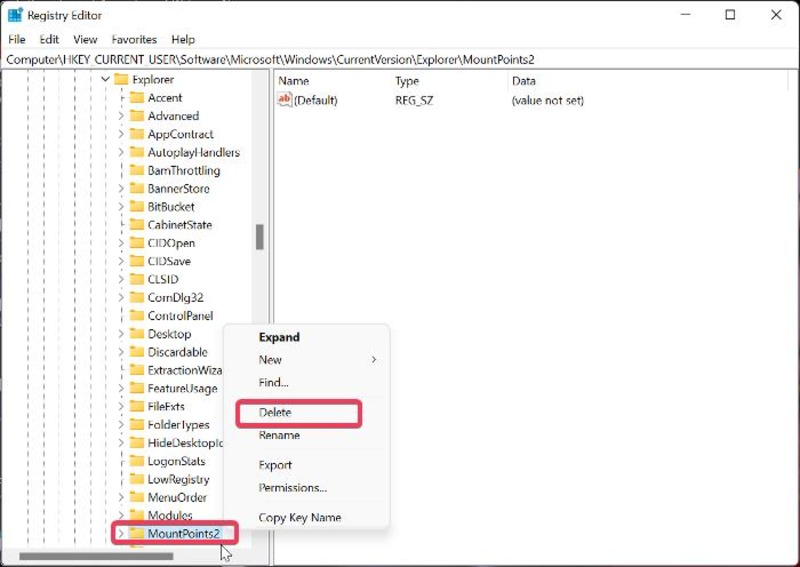Viewport: 800px width, 567px height.
Task: Click the Discardable folder icon
Action: 137,352
